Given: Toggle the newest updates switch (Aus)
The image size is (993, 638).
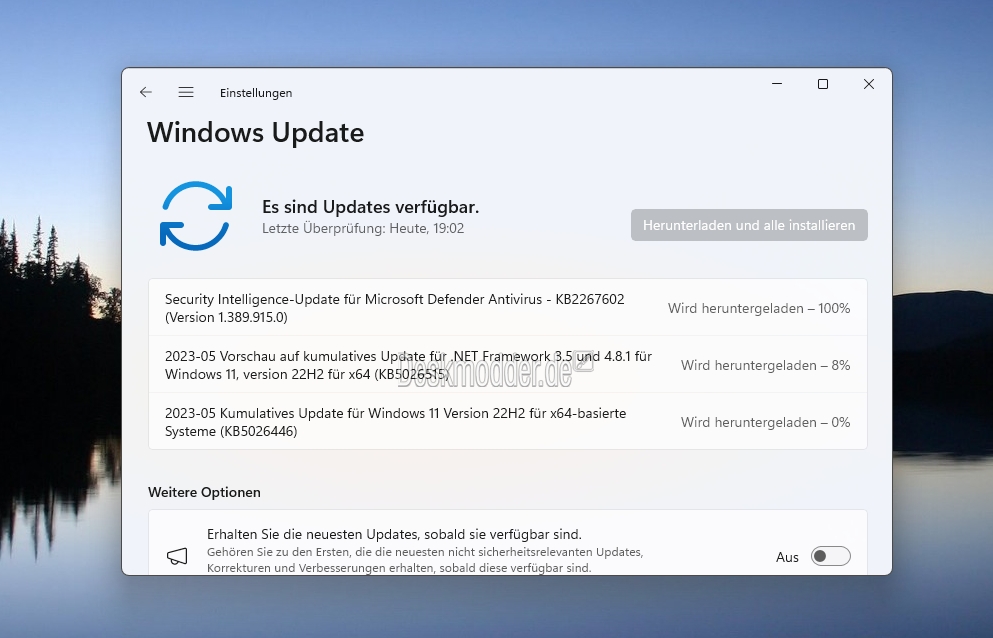Looking at the screenshot, I should [830, 556].
